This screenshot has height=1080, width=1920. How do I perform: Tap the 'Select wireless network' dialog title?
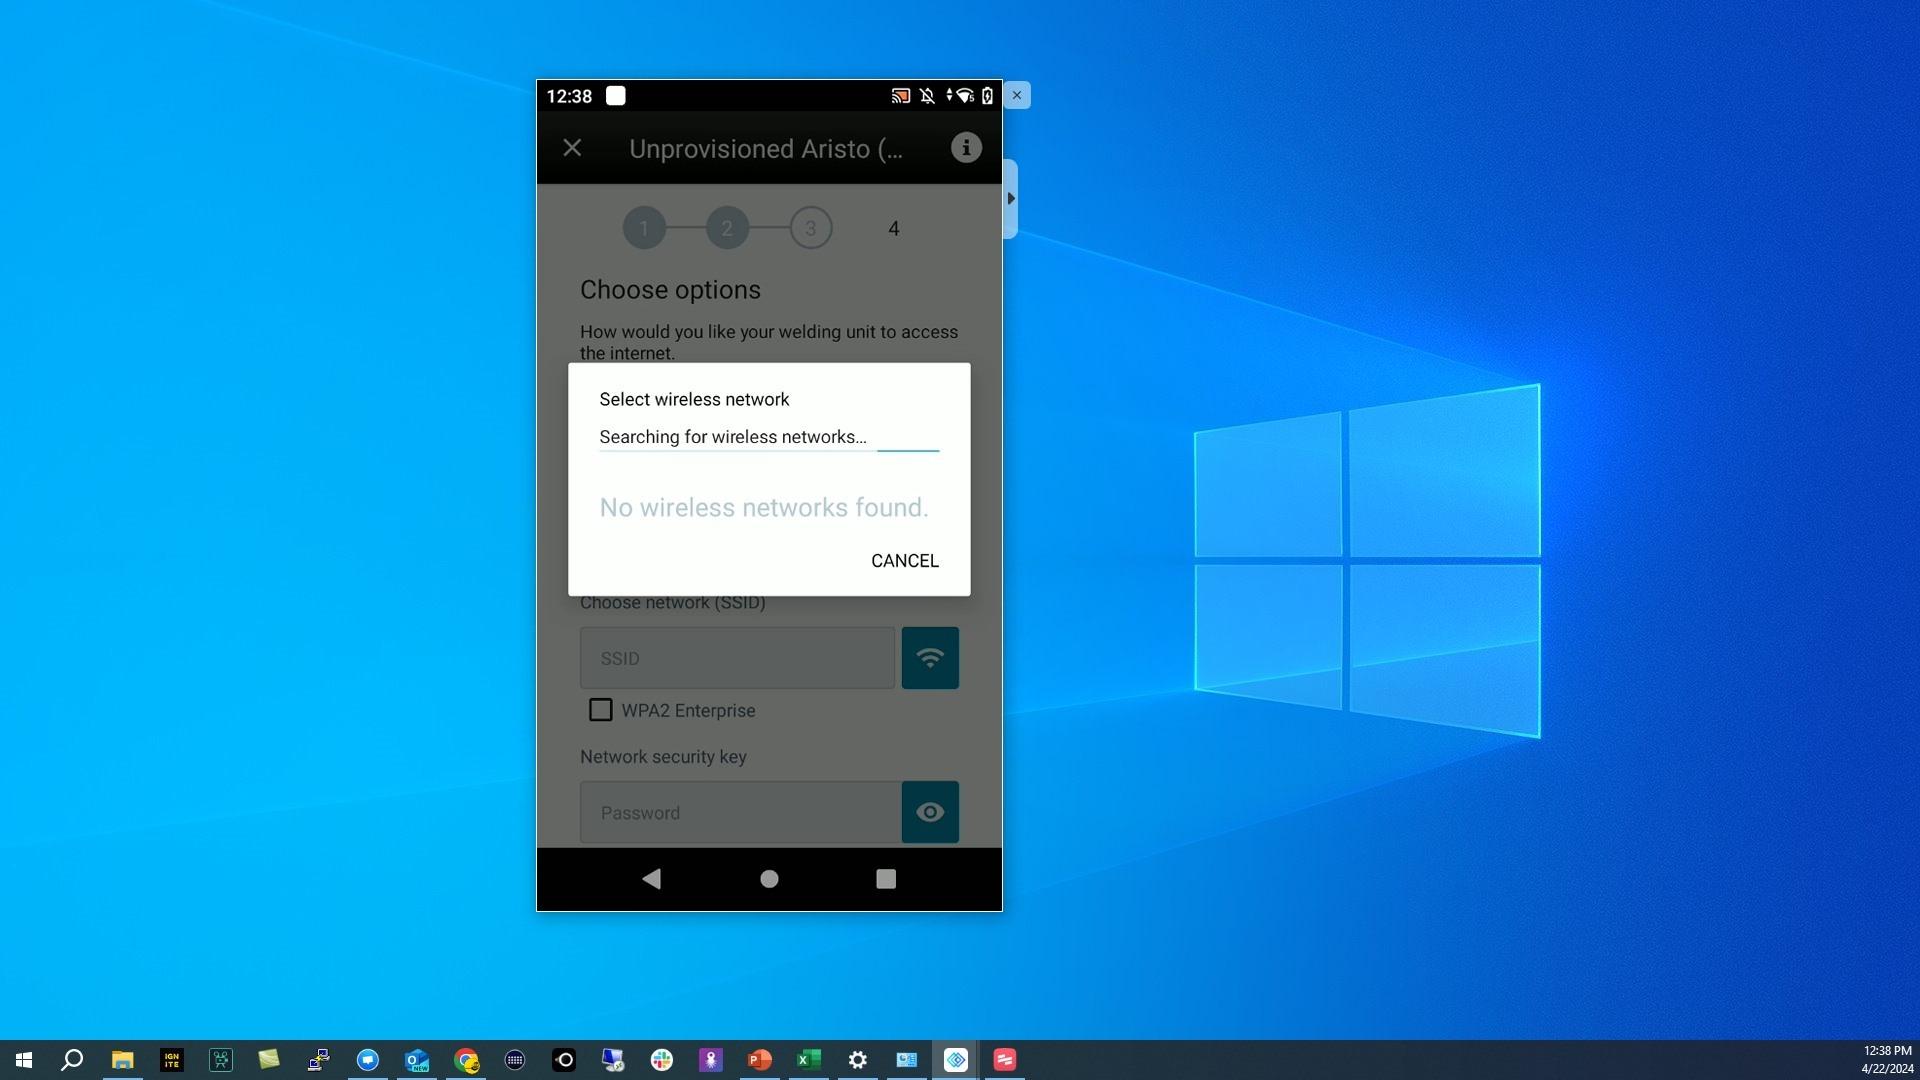pyautogui.click(x=695, y=400)
